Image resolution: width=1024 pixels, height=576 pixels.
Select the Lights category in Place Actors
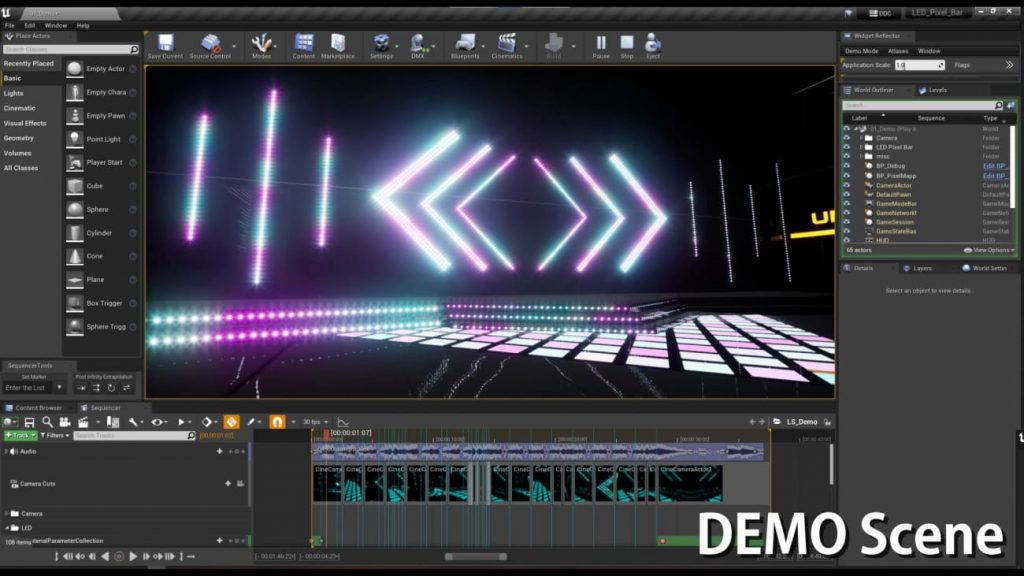[x=14, y=93]
